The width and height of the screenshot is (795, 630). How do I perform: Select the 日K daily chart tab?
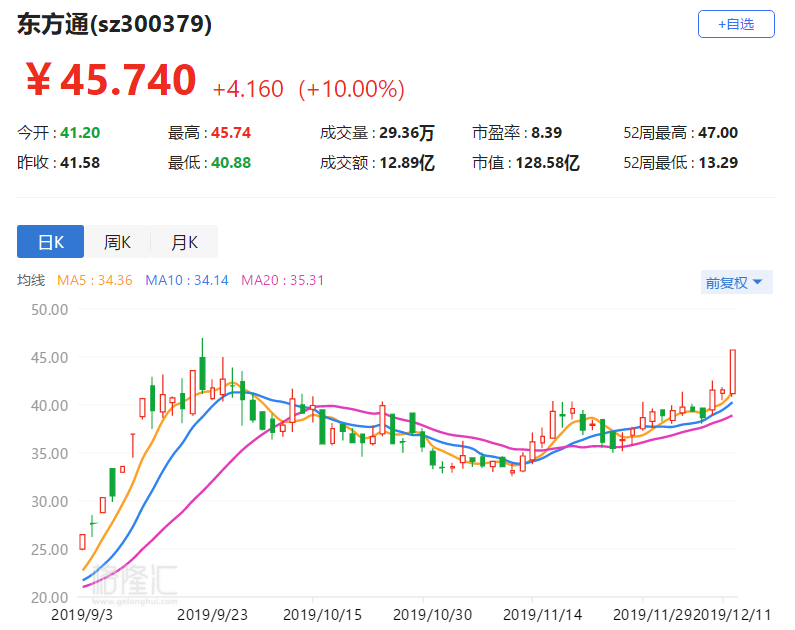(x=50, y=242)
